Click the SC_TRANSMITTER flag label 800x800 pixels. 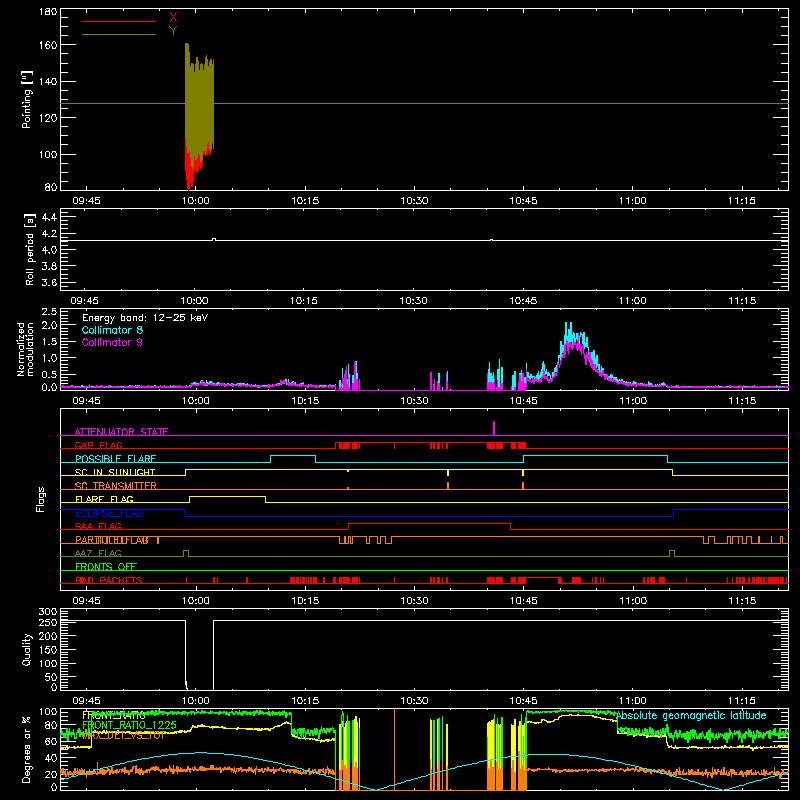(x=116, y=486)
